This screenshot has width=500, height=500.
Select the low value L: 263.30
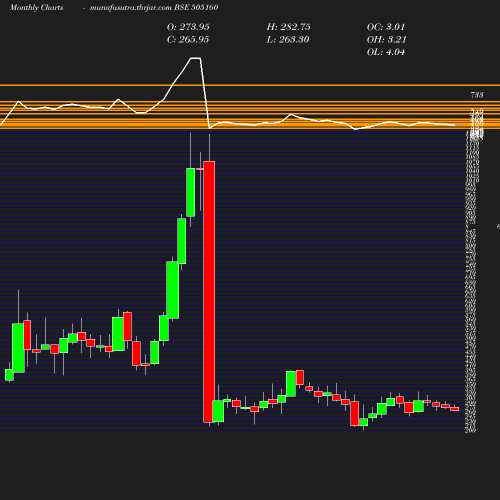point(288,39)
